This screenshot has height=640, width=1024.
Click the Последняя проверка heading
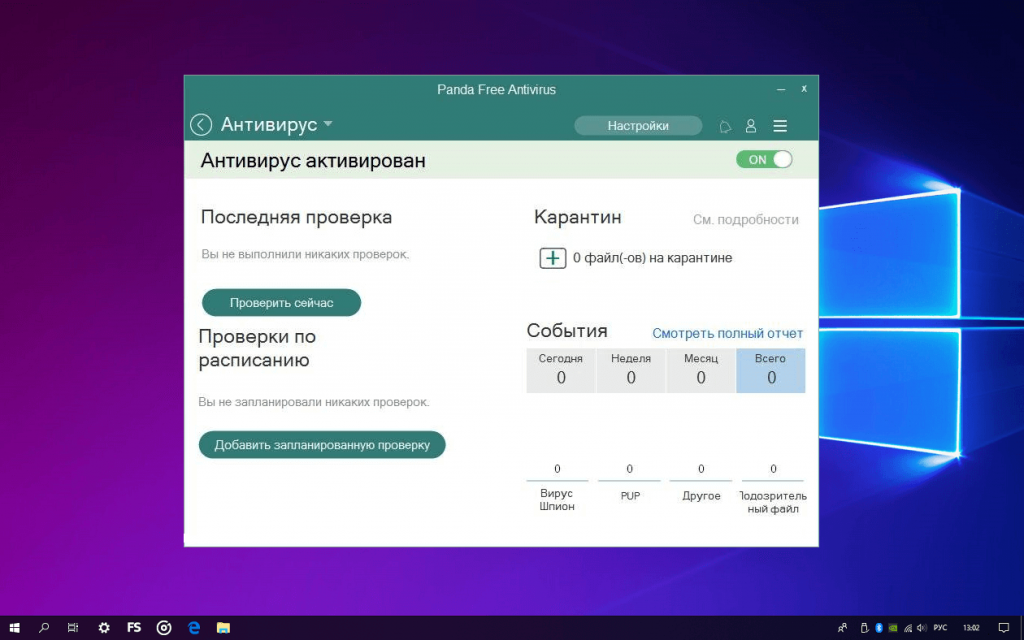click(x=296, y=217)
